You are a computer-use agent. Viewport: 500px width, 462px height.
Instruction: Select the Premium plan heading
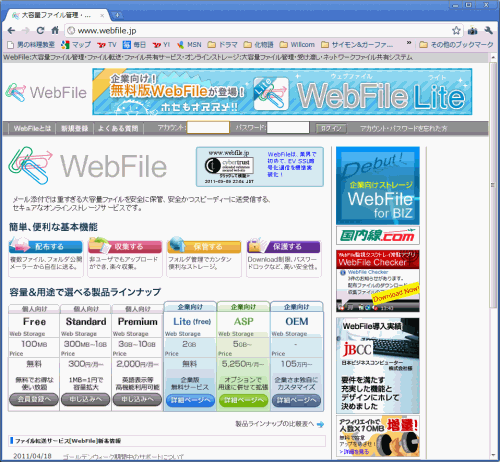[x=138, y=322]
